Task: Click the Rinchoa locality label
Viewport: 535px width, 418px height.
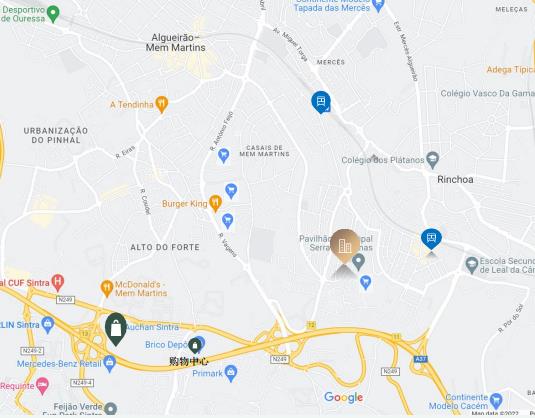Action: 455,179
